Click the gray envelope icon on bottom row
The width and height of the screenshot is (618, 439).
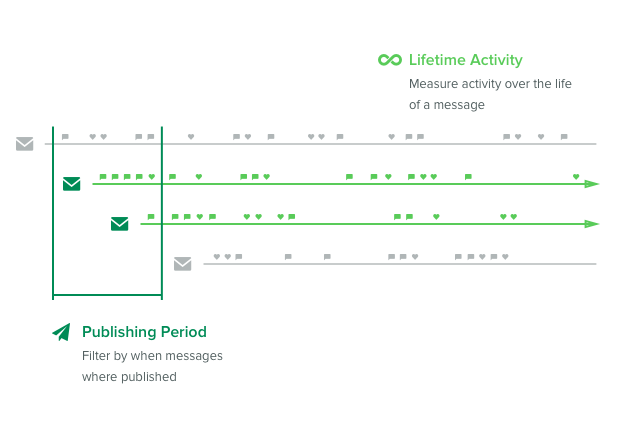click(x=182, y=264)
